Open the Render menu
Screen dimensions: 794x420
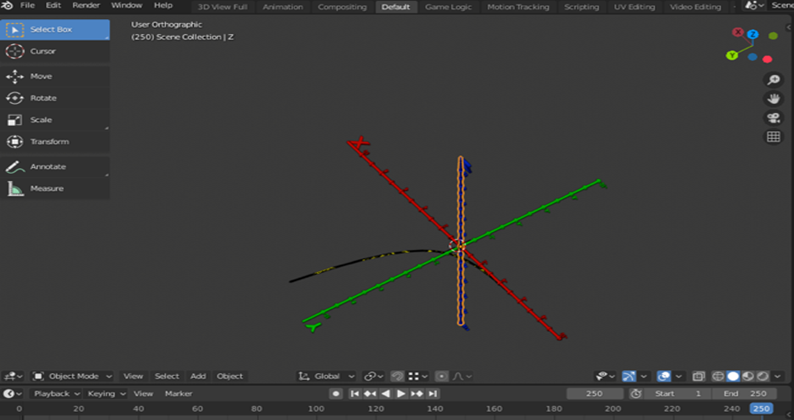point(86,6)
